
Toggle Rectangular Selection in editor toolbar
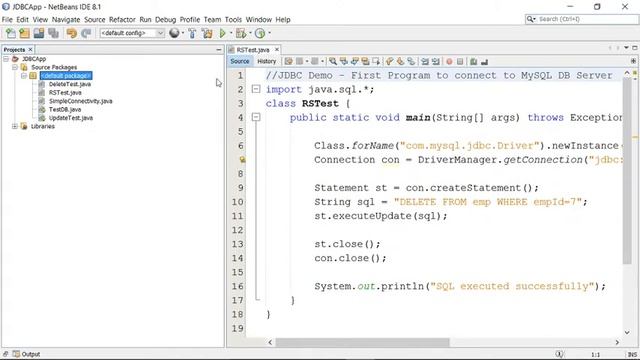376,61
